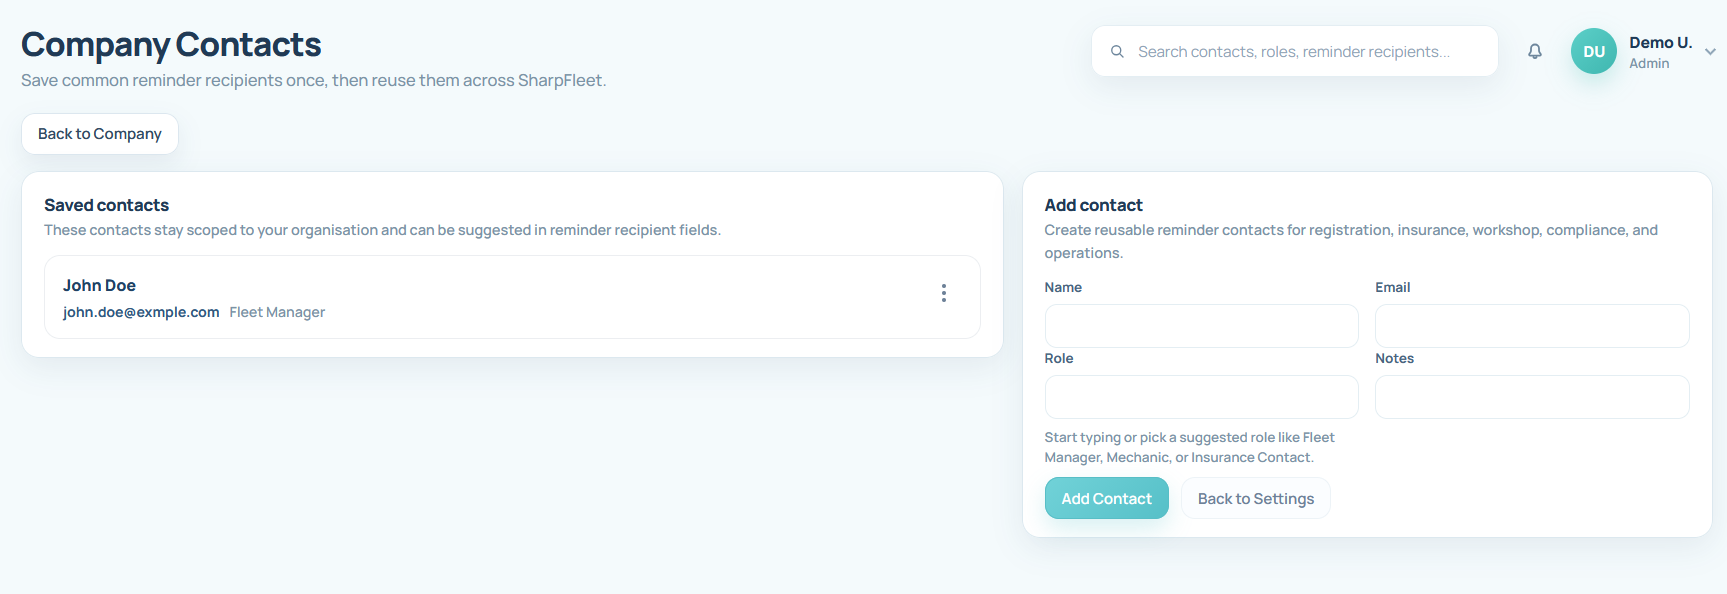Image resolution: width=1727 pixels, height=594 pixels.
Task: Open the notification bell
Action: click(1534, 51)
